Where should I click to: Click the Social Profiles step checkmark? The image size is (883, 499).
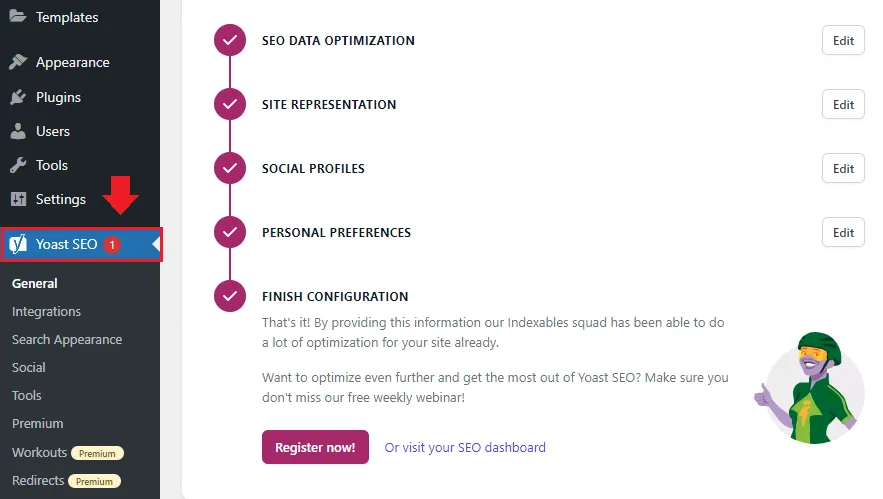point(230,169)
